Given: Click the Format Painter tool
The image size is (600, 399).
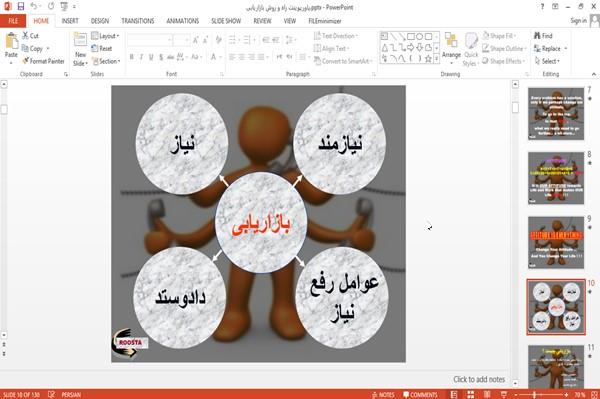Looking at the screenshot, I should coord(43,61).
